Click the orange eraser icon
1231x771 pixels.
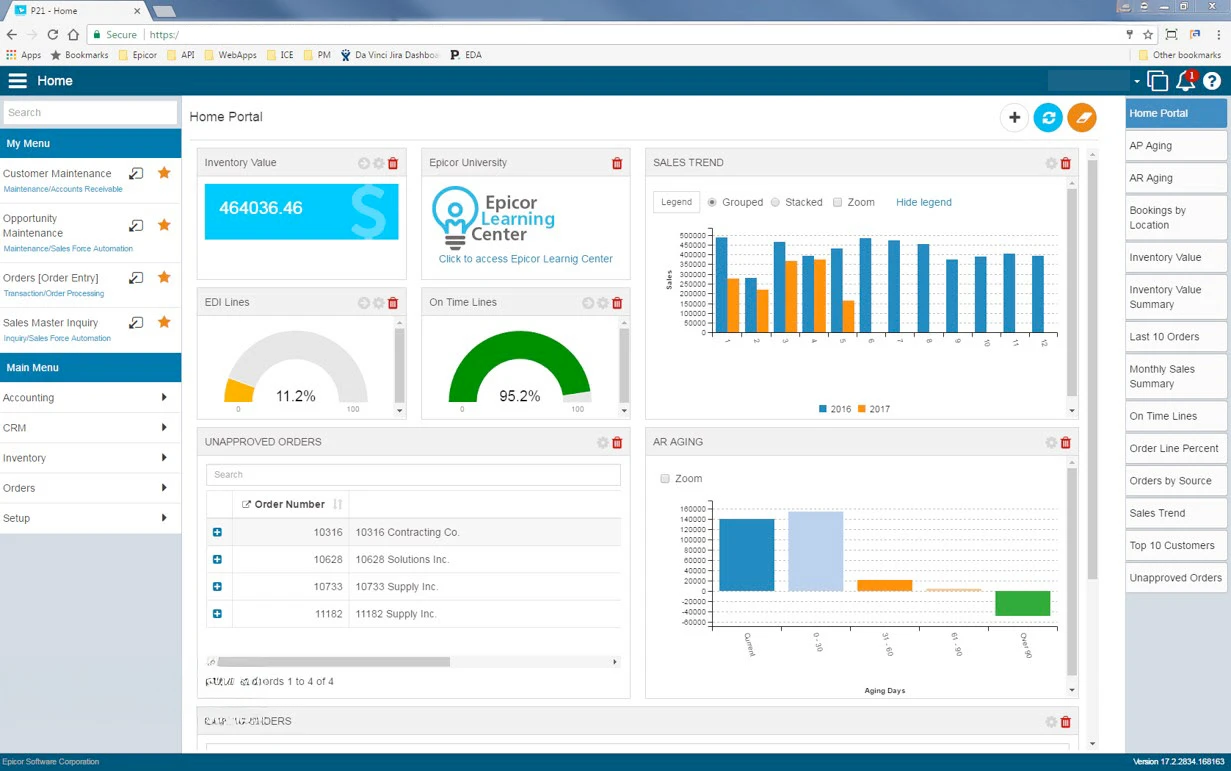[1081, 118]
